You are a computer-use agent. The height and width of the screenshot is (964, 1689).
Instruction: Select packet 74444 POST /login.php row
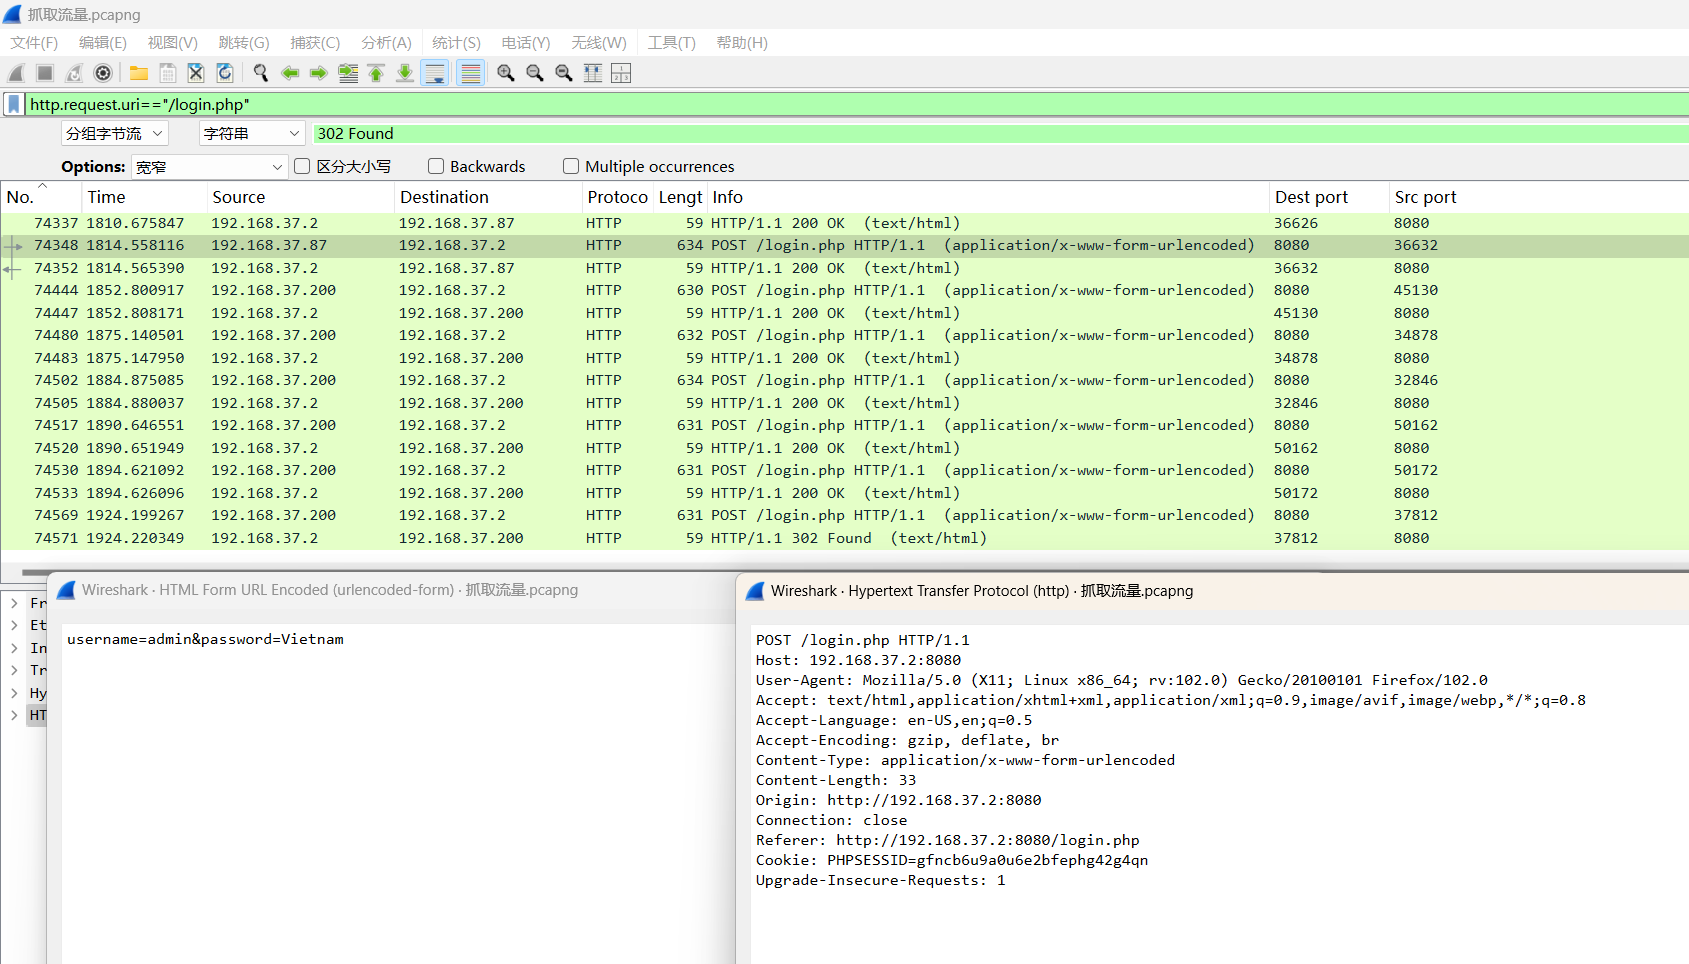pyautogui.click(x=845, y=290)
